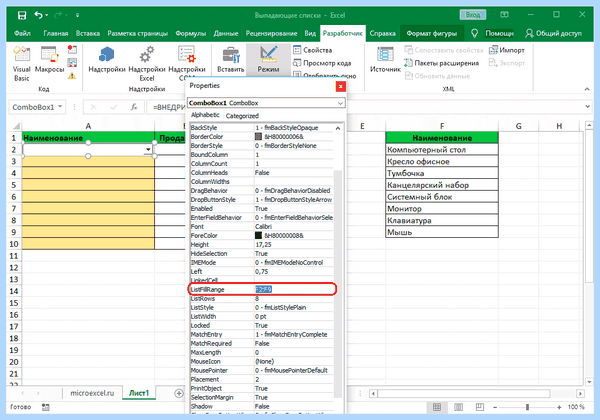
Task: Select the LinkedCell property row
Action: tap(262, 280)
